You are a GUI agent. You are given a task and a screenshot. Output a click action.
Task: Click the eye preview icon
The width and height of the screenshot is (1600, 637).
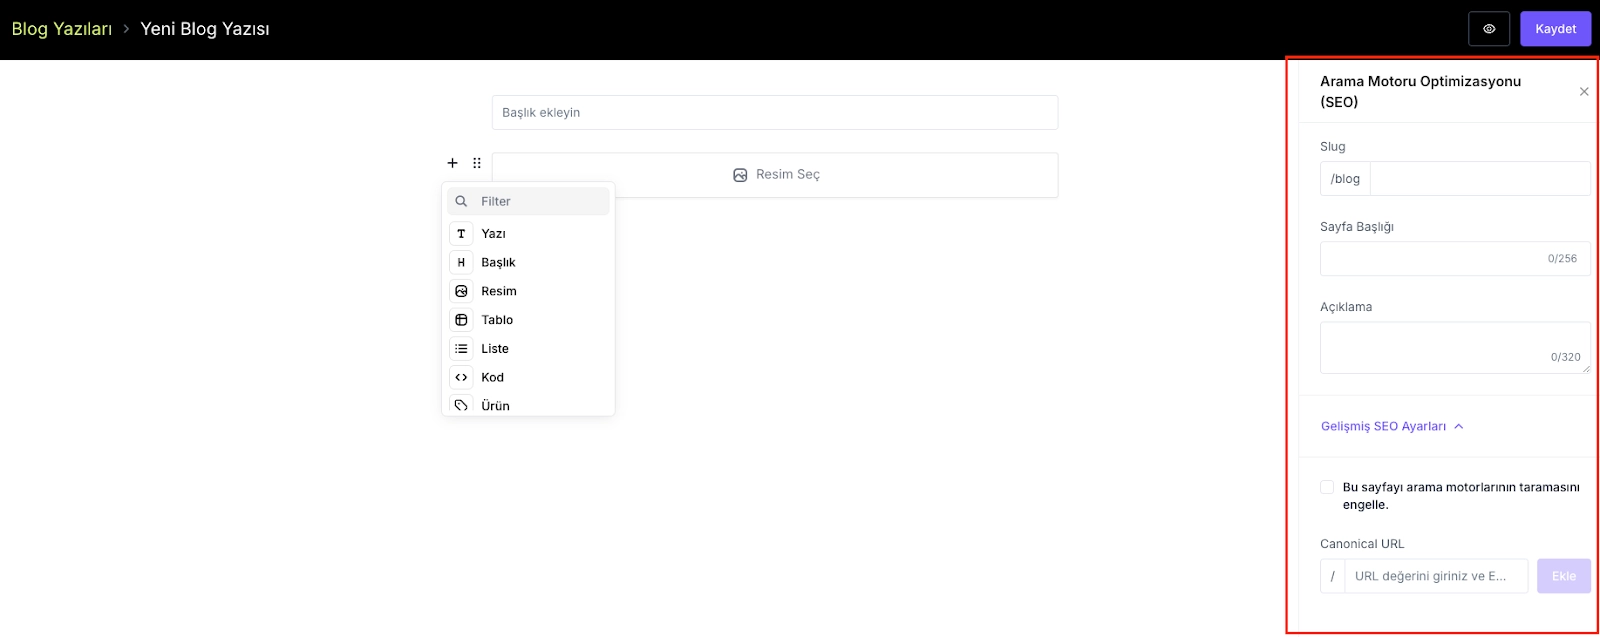click(x=1488, y=29)
